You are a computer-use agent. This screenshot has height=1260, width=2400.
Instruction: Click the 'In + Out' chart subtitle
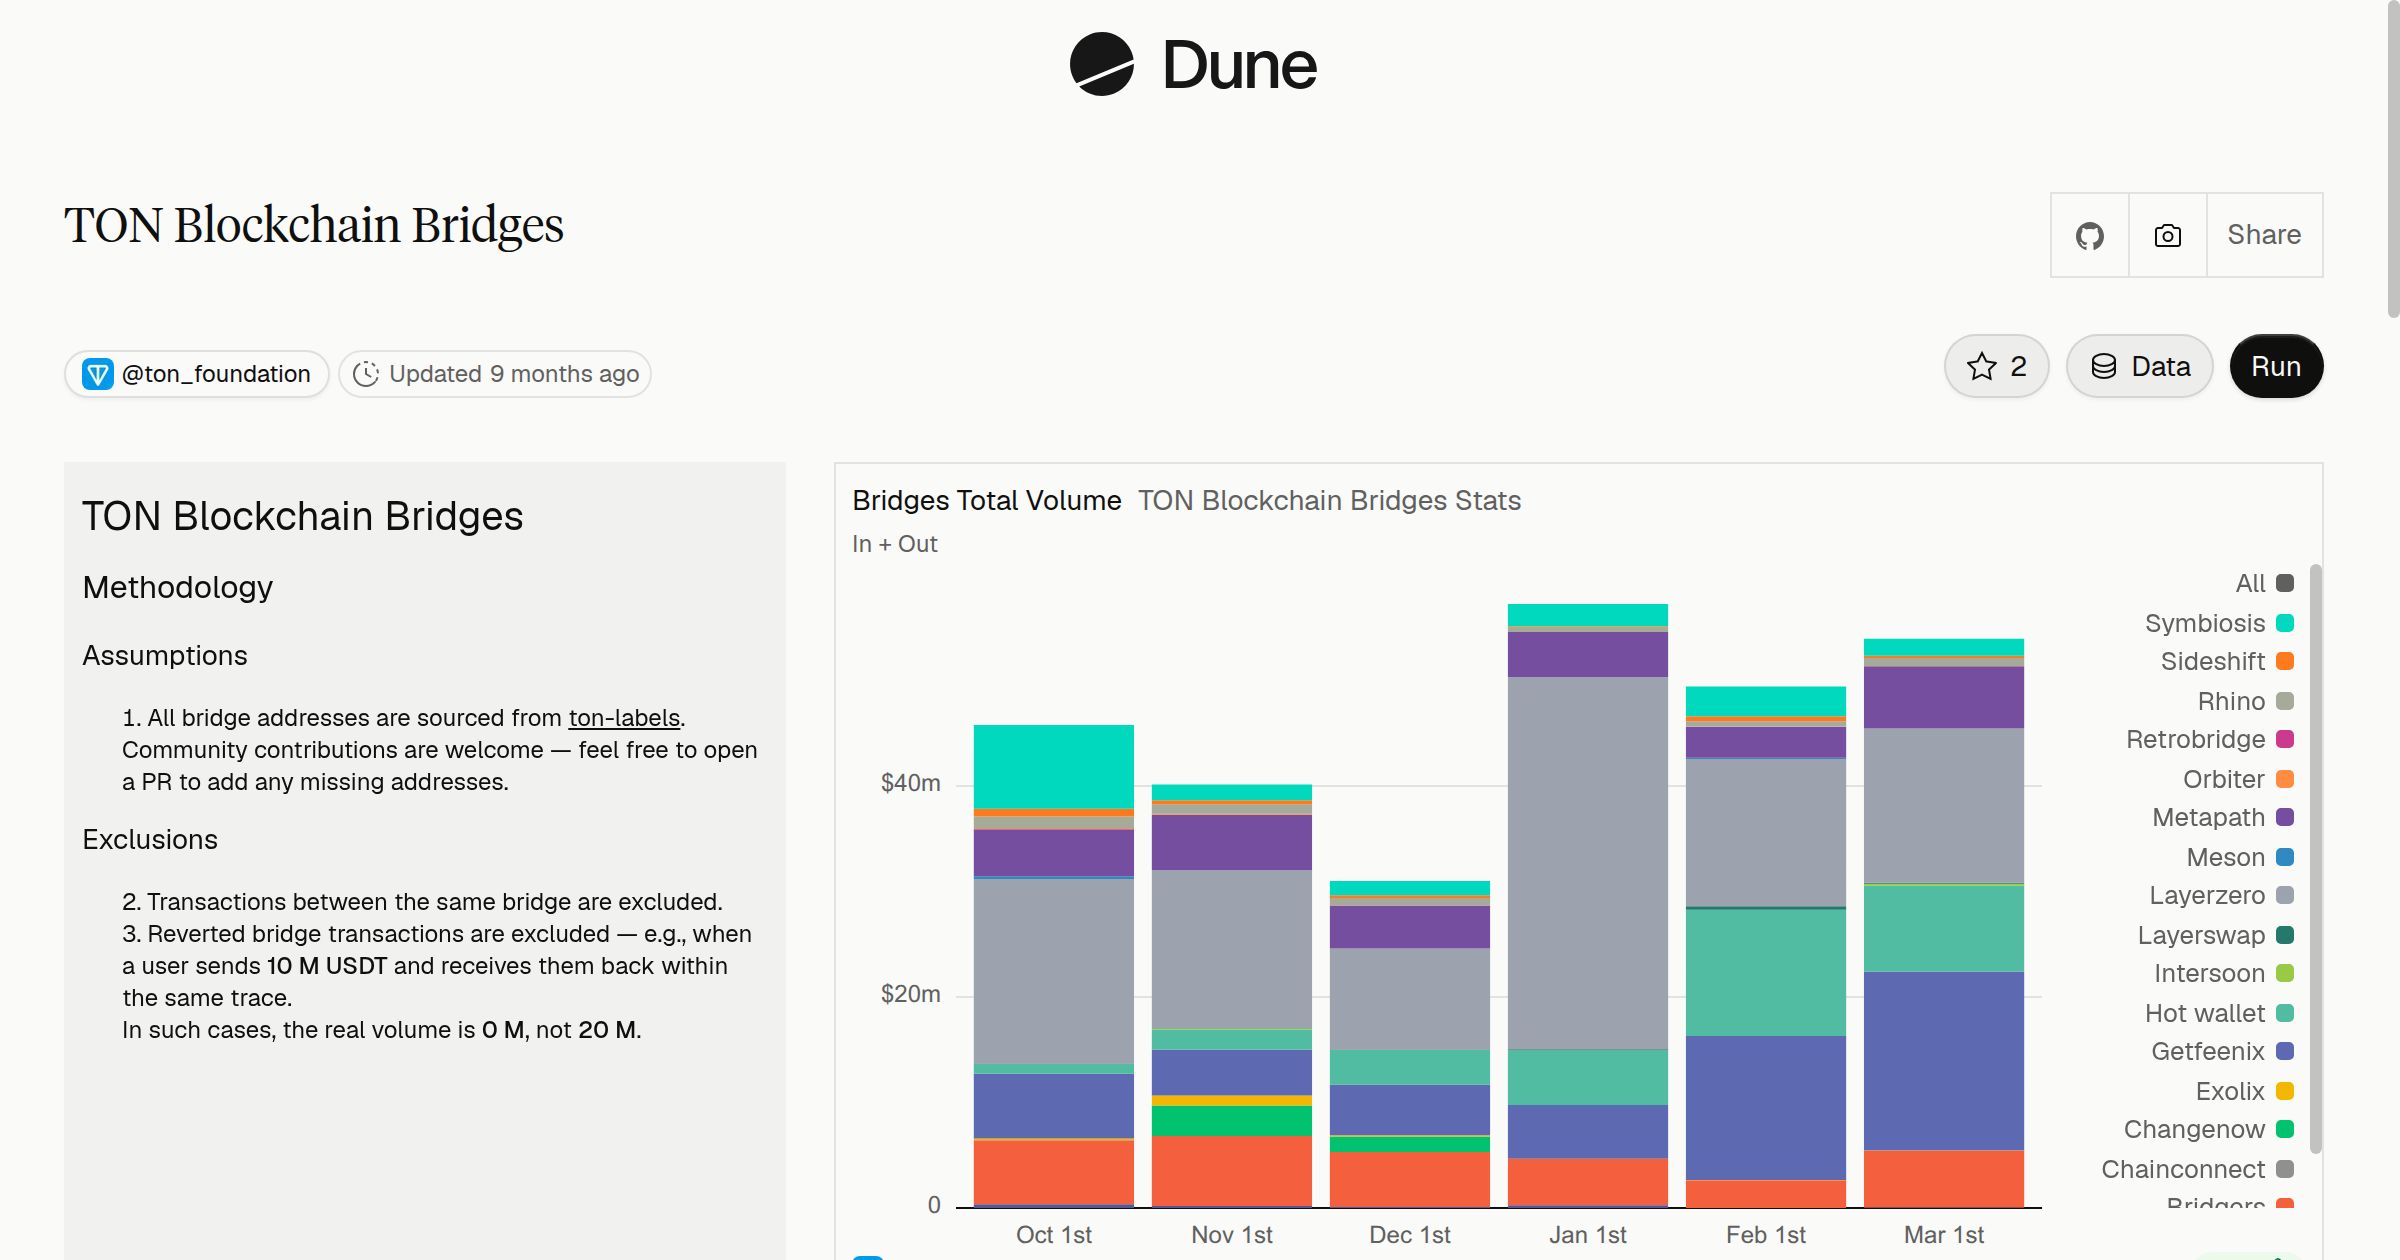pos(894,544)
